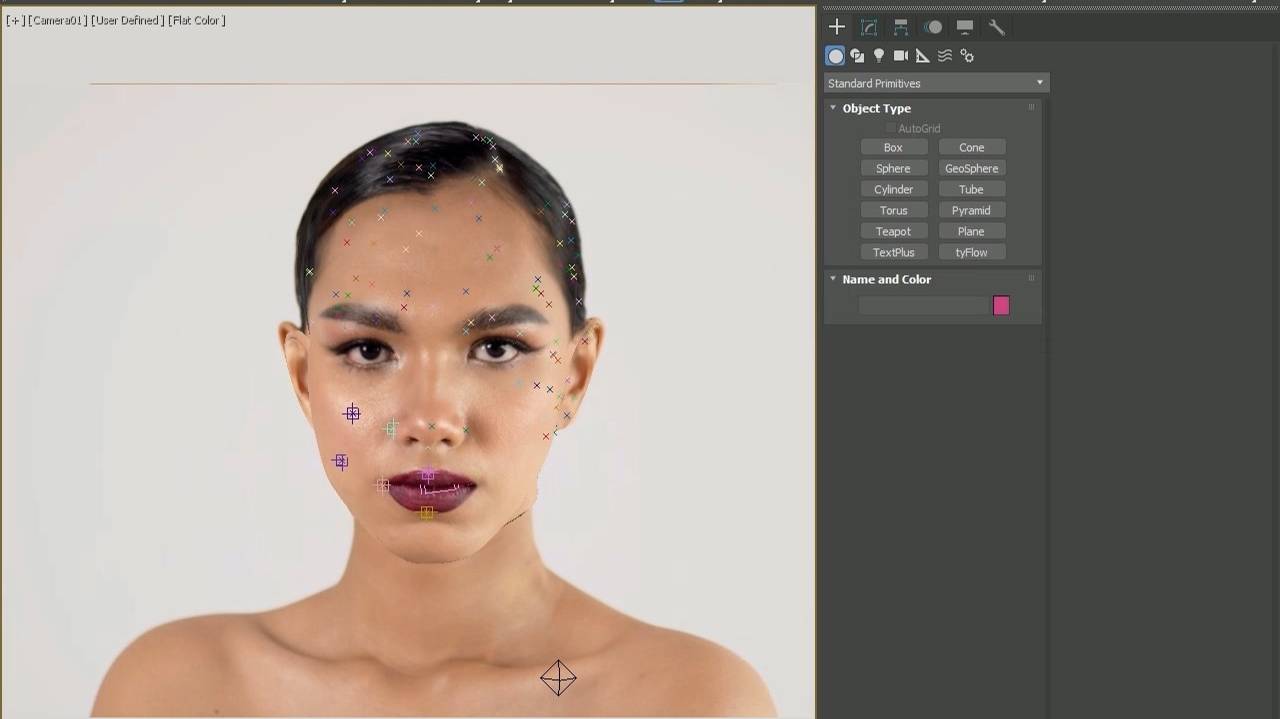Open the pink object color swatch

[x=1001, y=305]
